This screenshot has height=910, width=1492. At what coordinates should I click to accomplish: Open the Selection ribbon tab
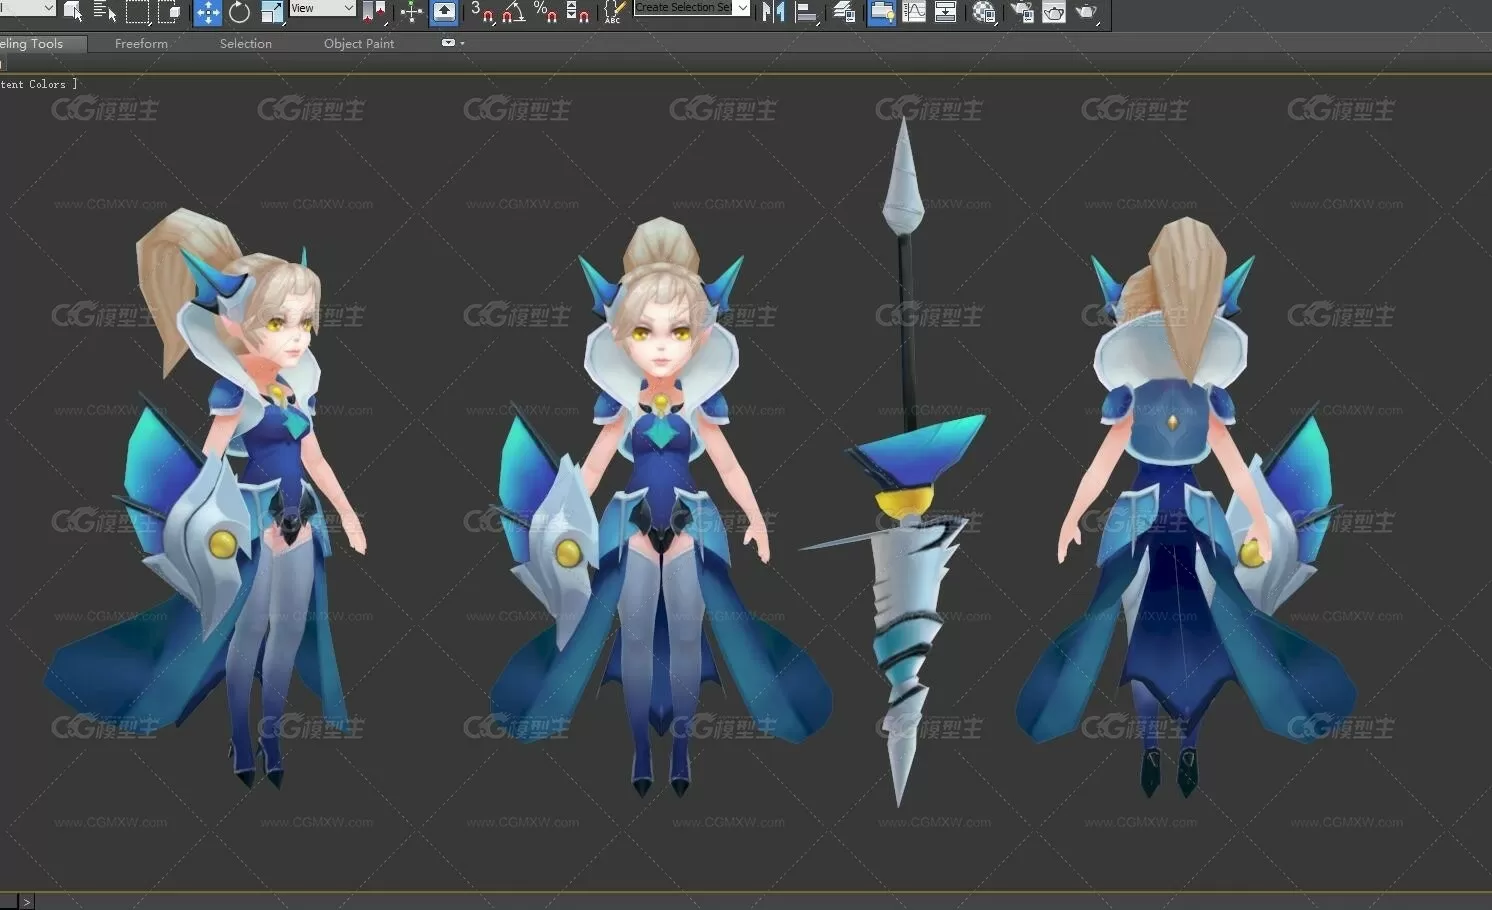pos(246,44)
